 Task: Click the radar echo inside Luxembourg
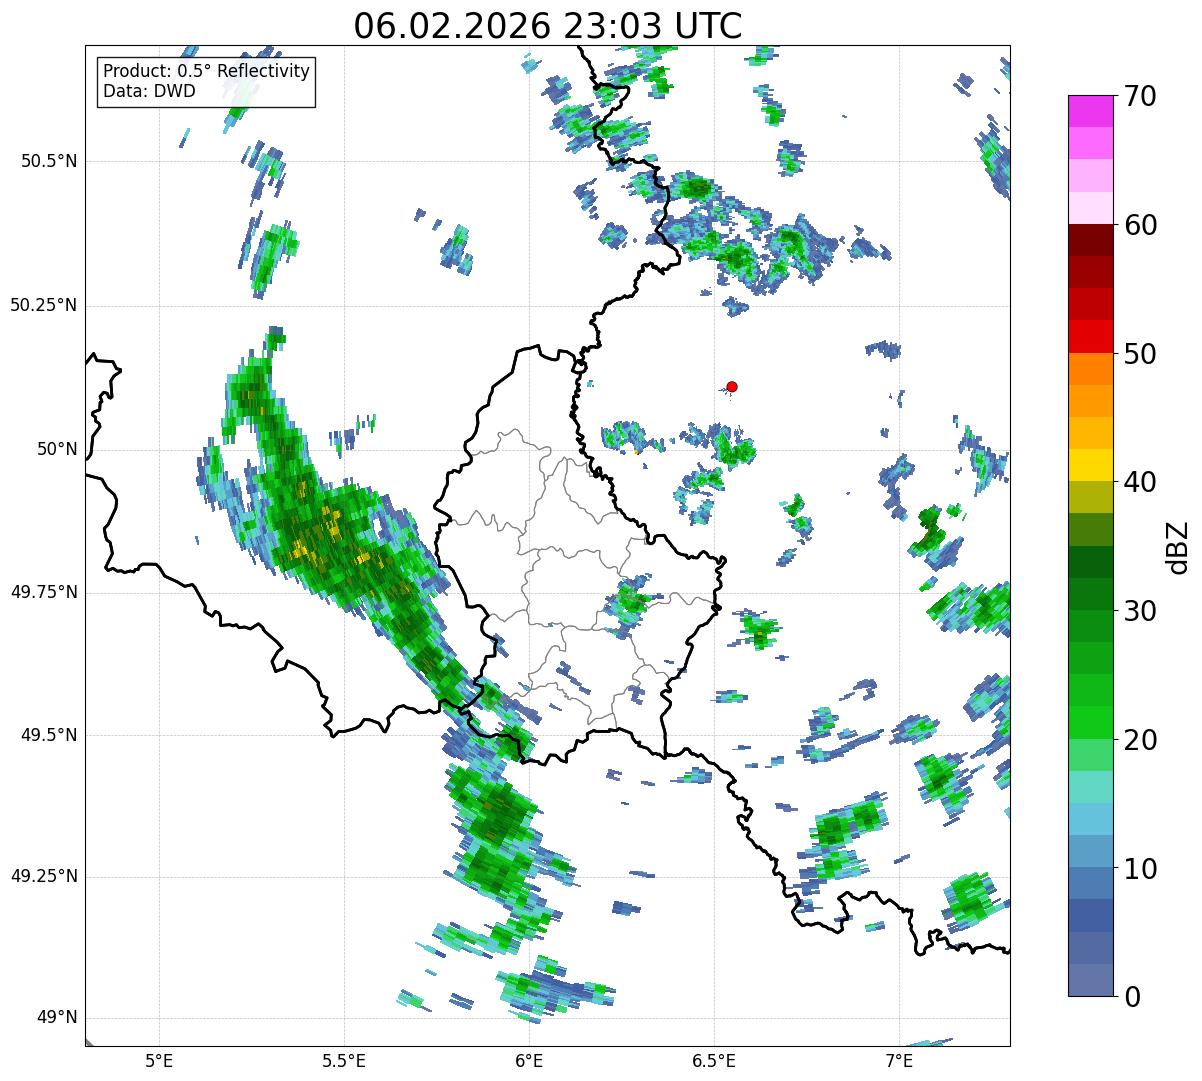[630, 602]
